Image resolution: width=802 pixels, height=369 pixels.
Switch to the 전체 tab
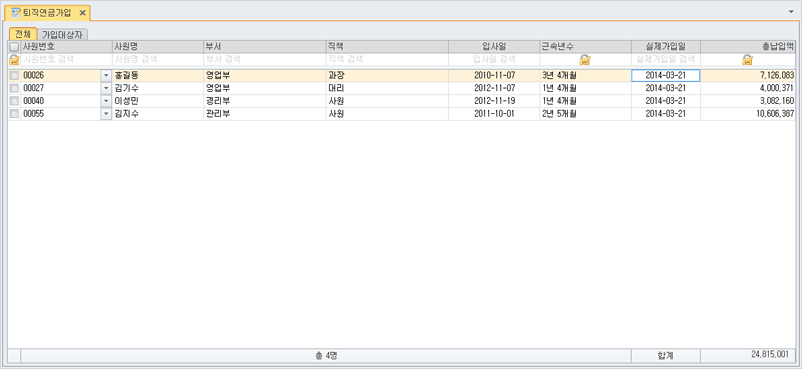coord(23,34)
